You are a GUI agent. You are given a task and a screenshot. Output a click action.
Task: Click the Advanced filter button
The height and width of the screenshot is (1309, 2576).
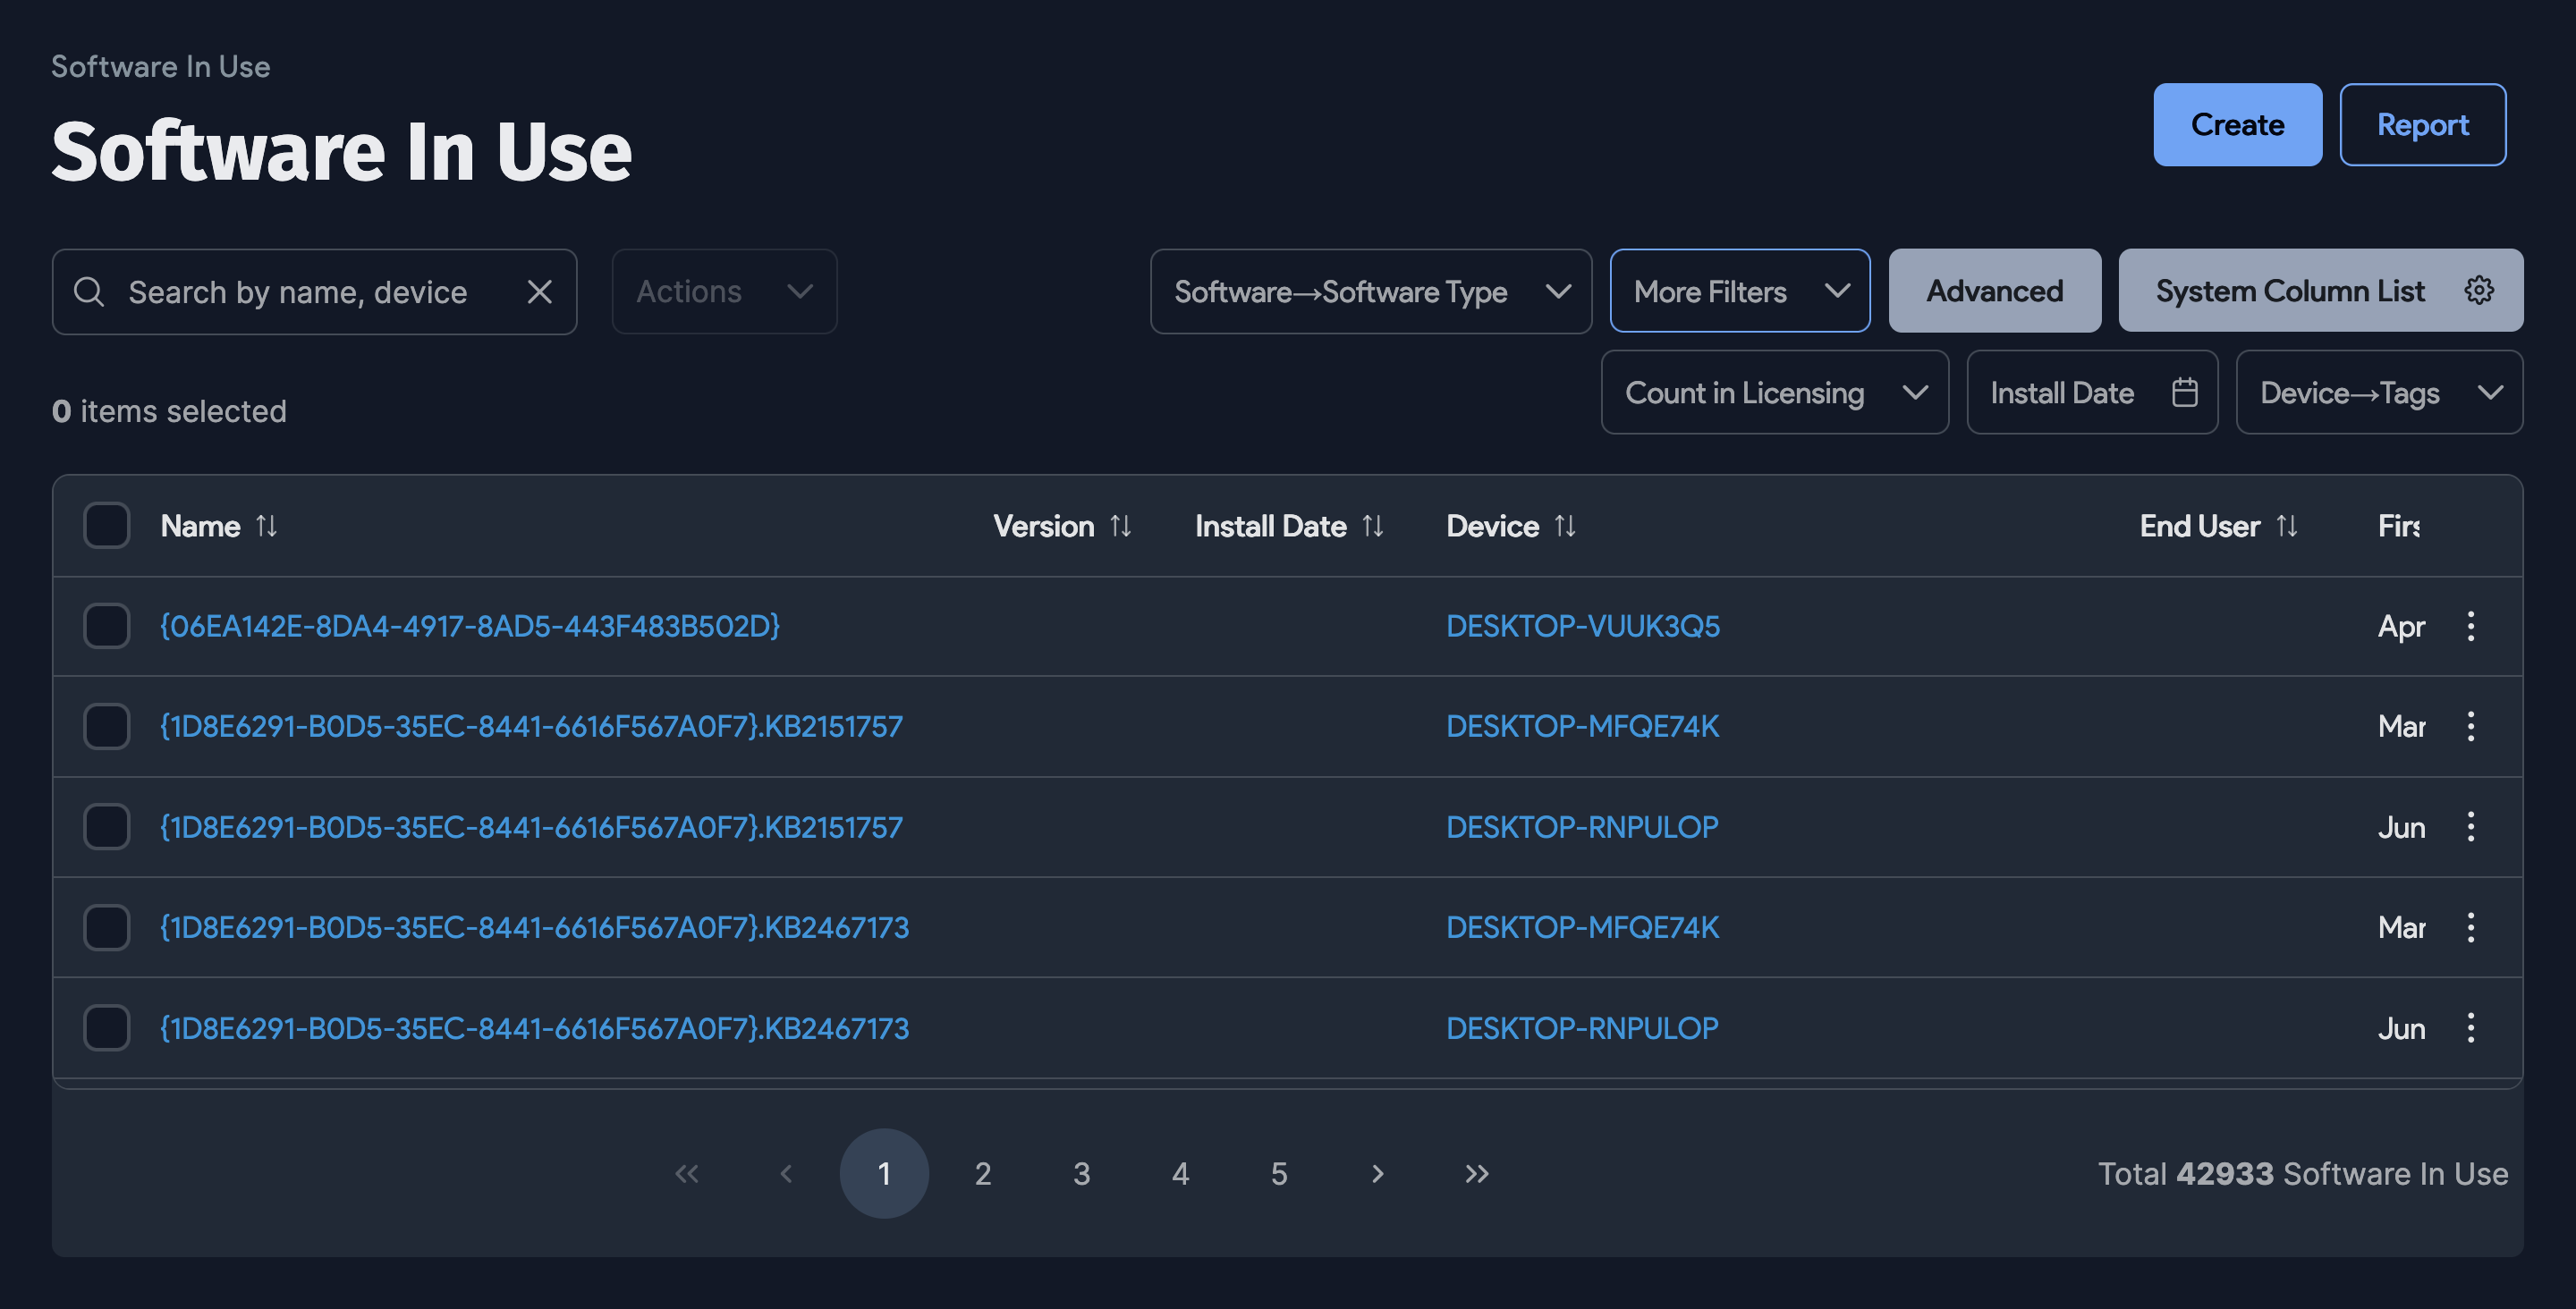pyautogui.click(x=1994, y=290)
